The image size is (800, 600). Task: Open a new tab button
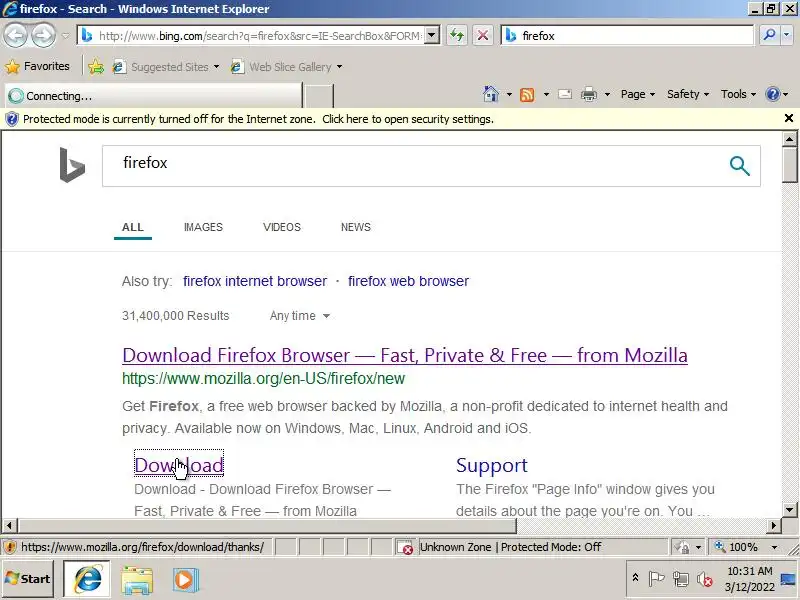click(319, 96)
